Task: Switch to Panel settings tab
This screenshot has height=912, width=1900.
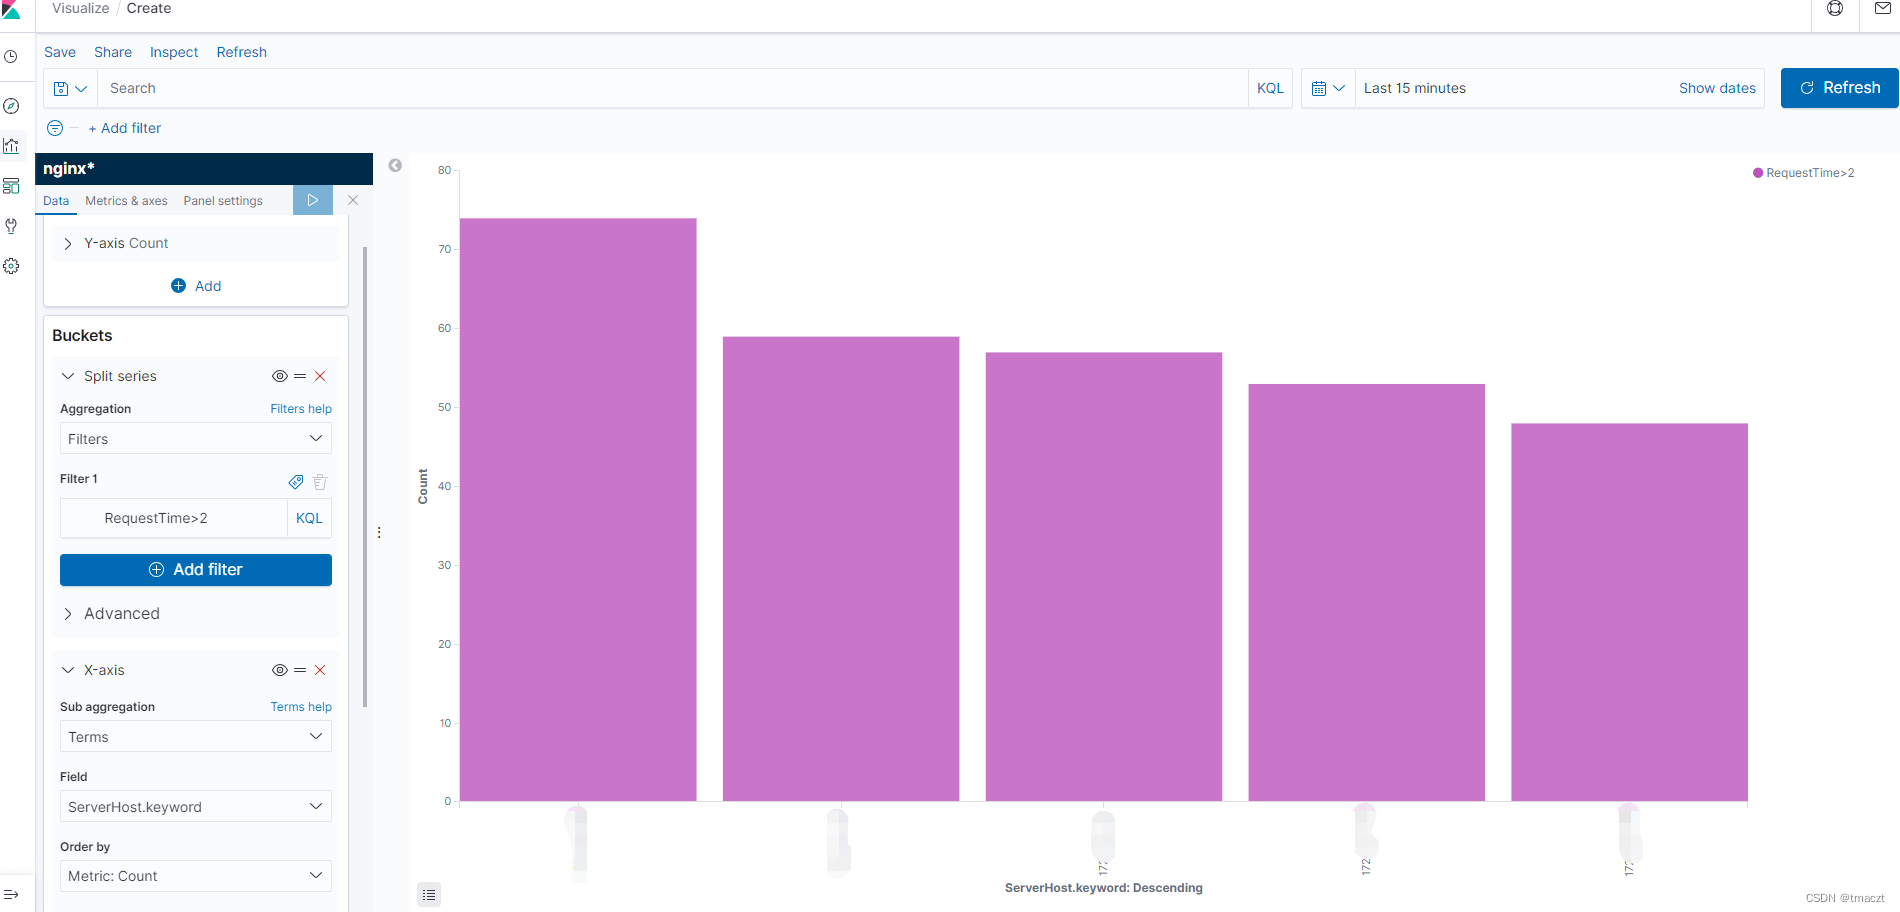Action: pos(223,200)
